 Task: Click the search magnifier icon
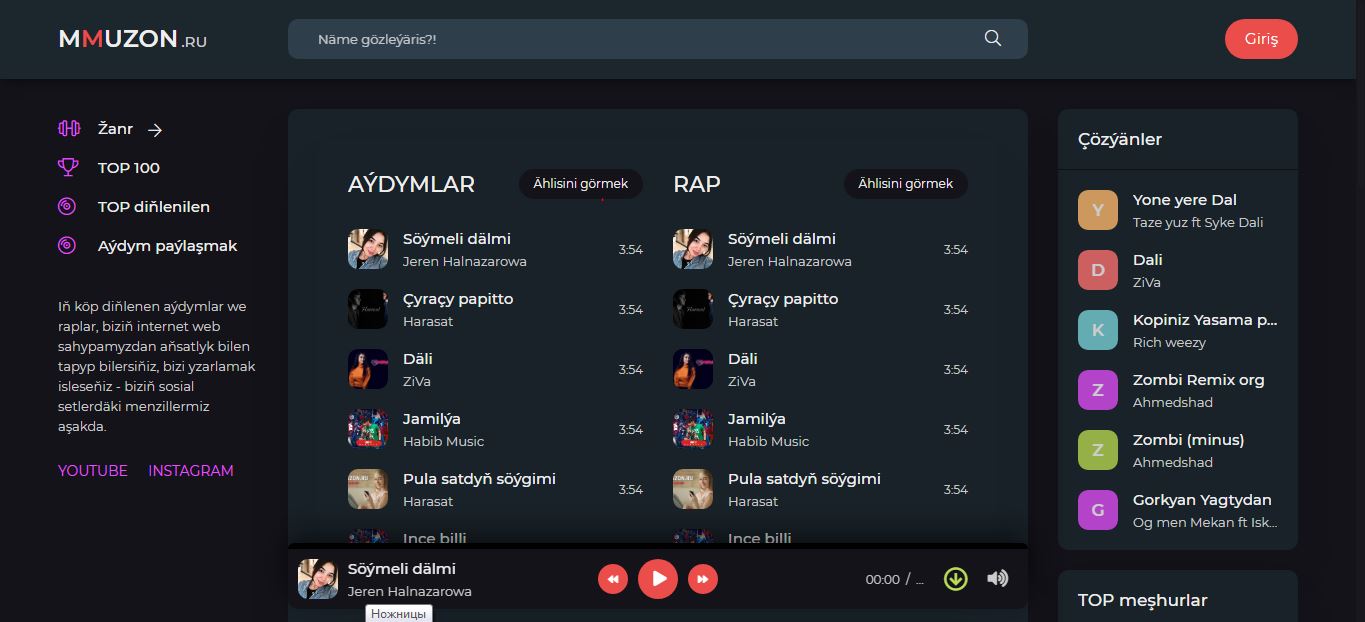[992, 39]
